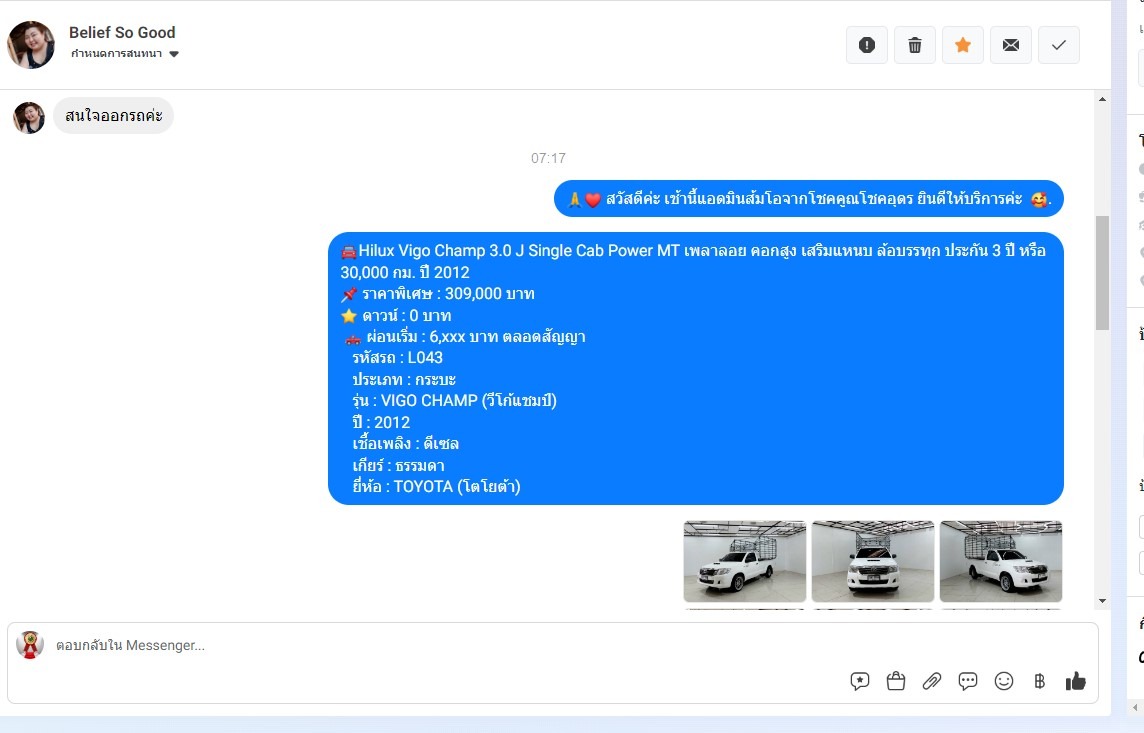Click chat scrollbar up arrow
This screenshot has height=733, width=1144.
[1102, 99]
